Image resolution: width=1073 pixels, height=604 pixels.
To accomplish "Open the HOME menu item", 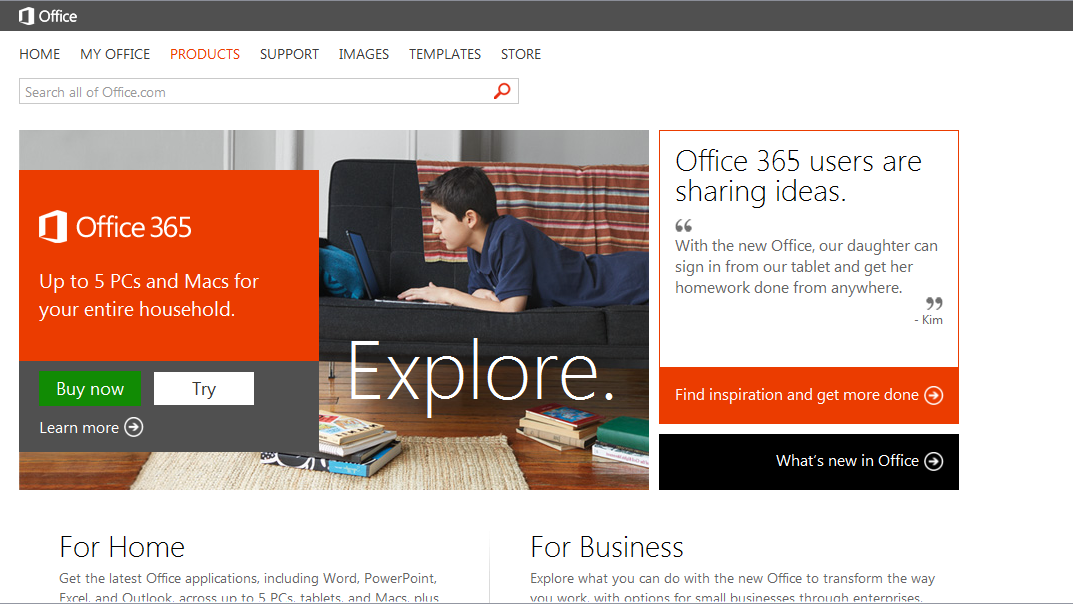I will [x=40, y=54].
